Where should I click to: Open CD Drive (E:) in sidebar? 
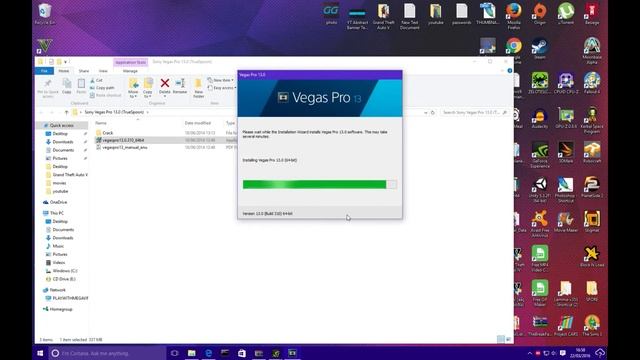[60, 279]
